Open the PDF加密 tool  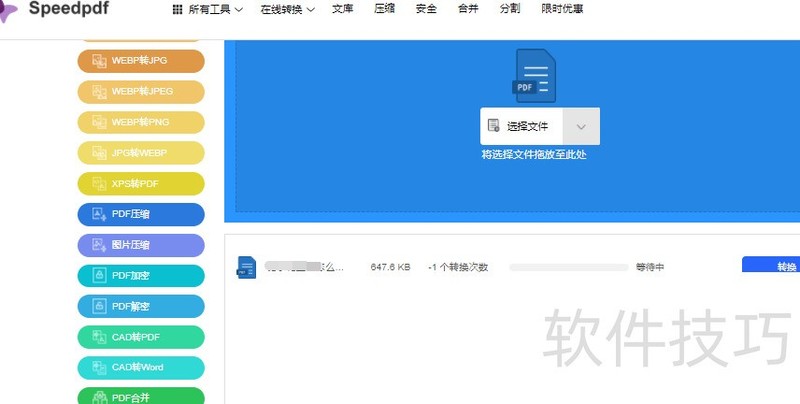coord(141,275)
